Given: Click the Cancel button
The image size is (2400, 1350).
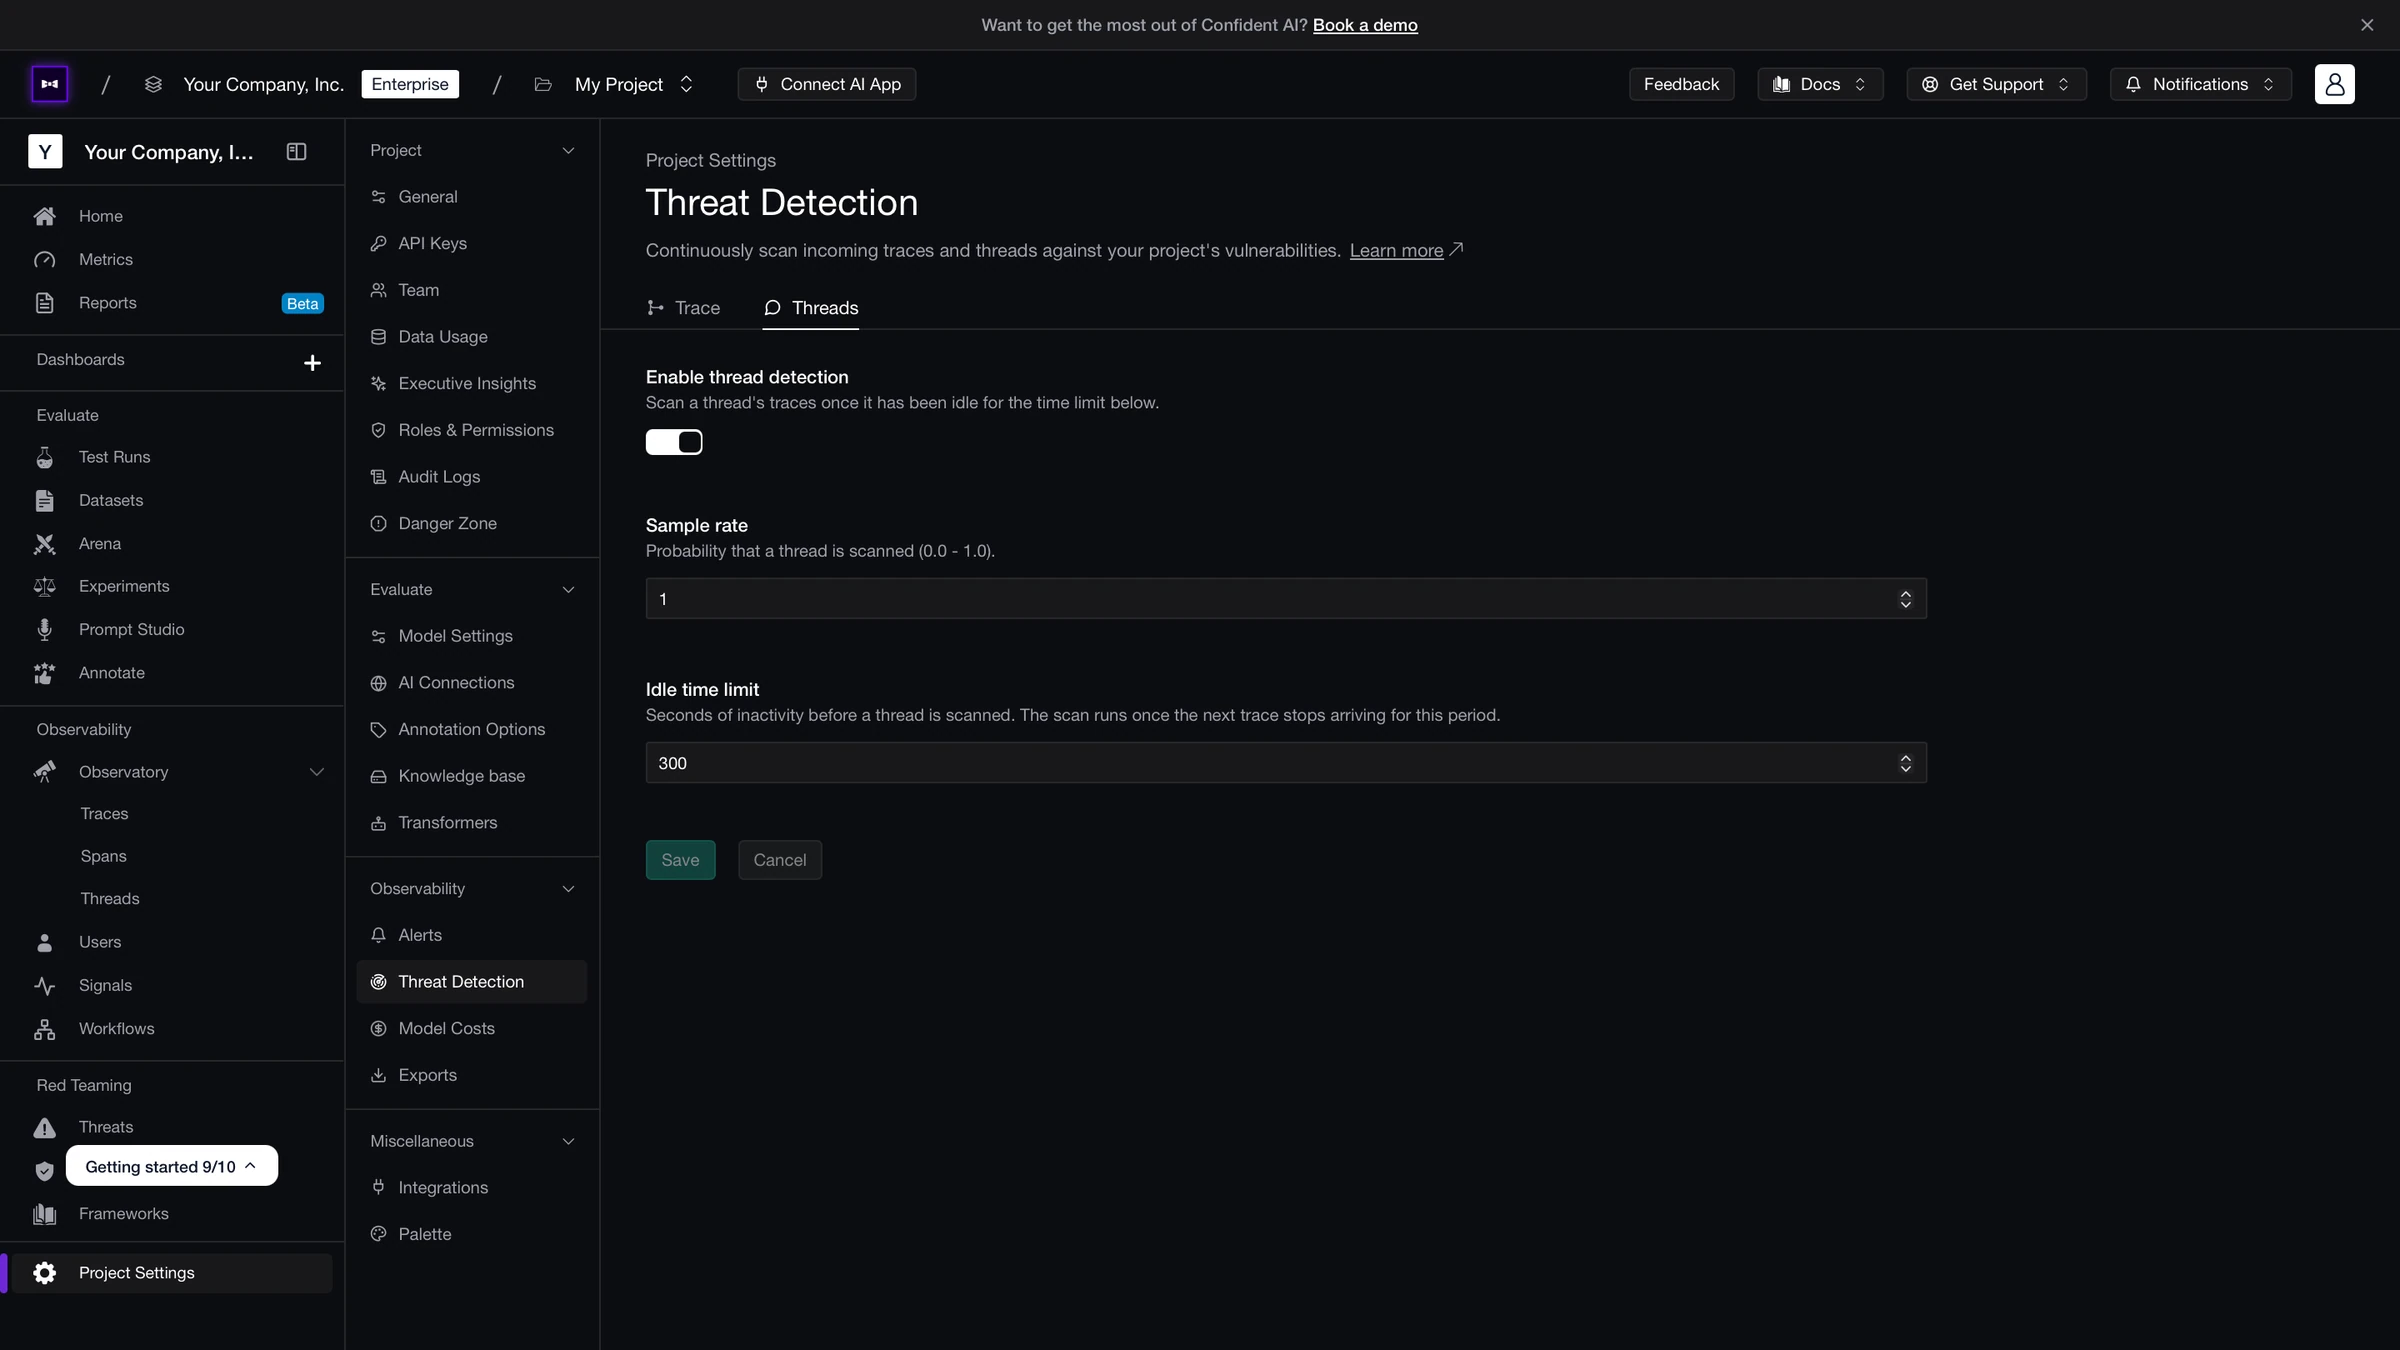Looking at the screenshot, I should click(x=780, y=860).
